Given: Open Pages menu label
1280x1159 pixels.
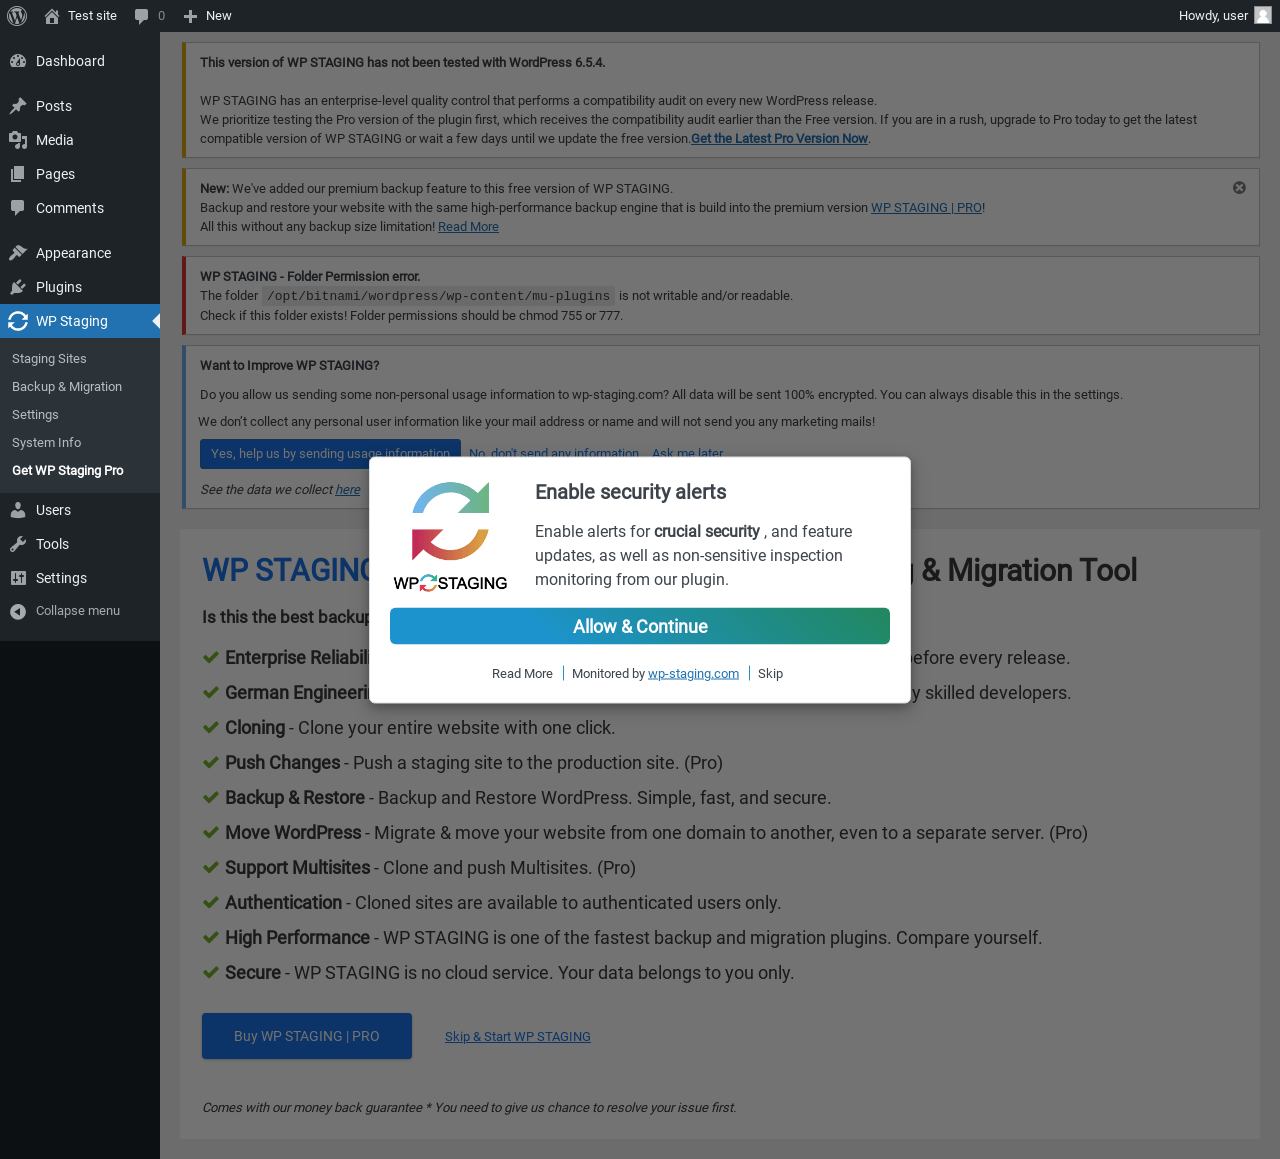Looking at the screenshot, I should pyautogui.click(x=55, y=174).
